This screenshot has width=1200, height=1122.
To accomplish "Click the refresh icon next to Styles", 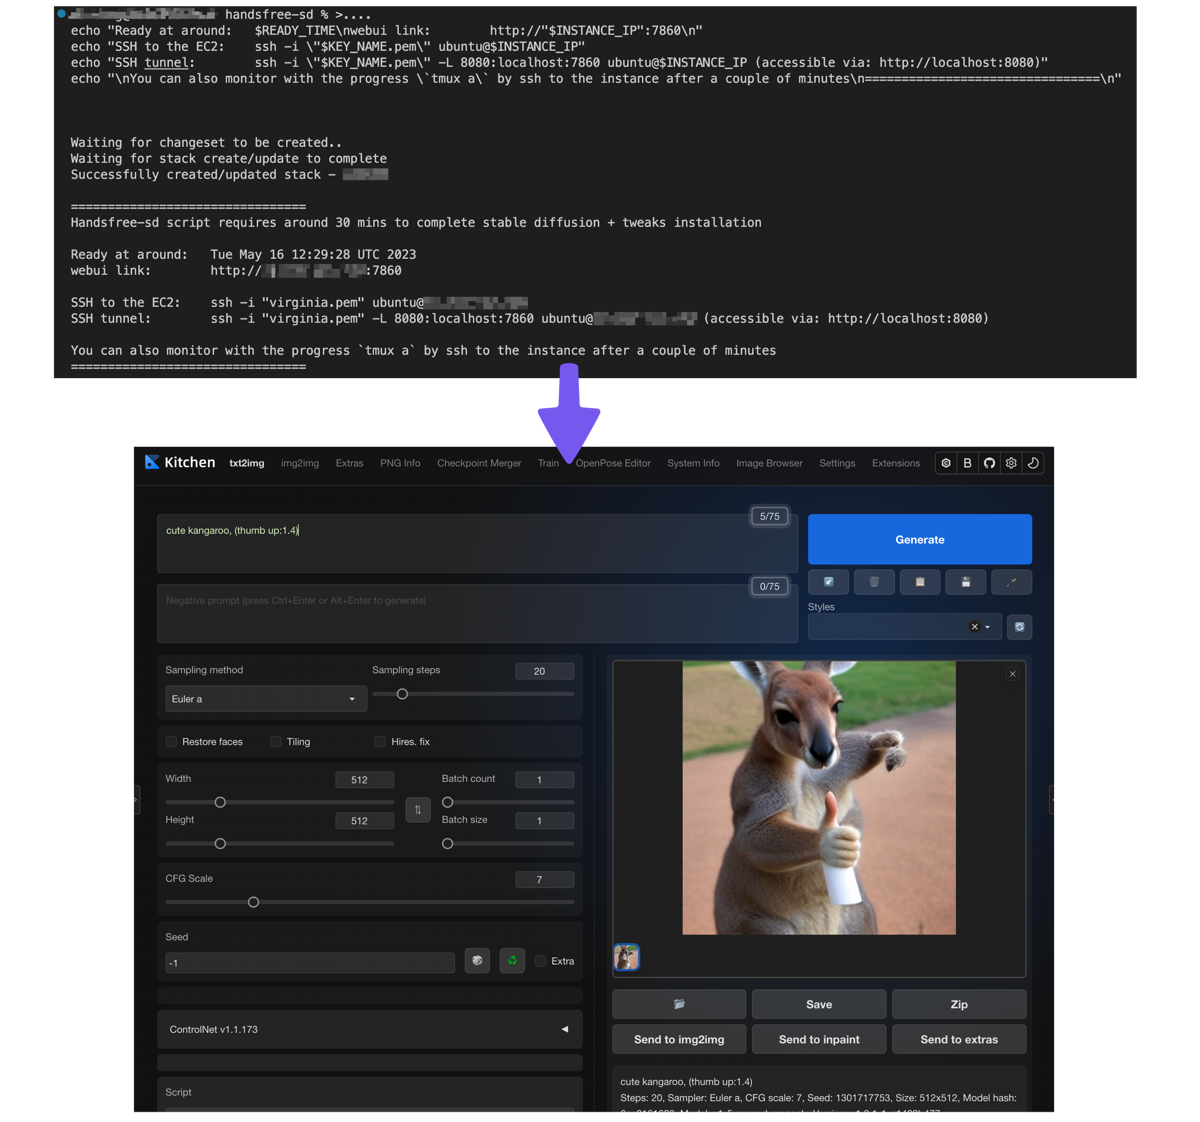I will pyautogui.click(x=1019, y=626).
